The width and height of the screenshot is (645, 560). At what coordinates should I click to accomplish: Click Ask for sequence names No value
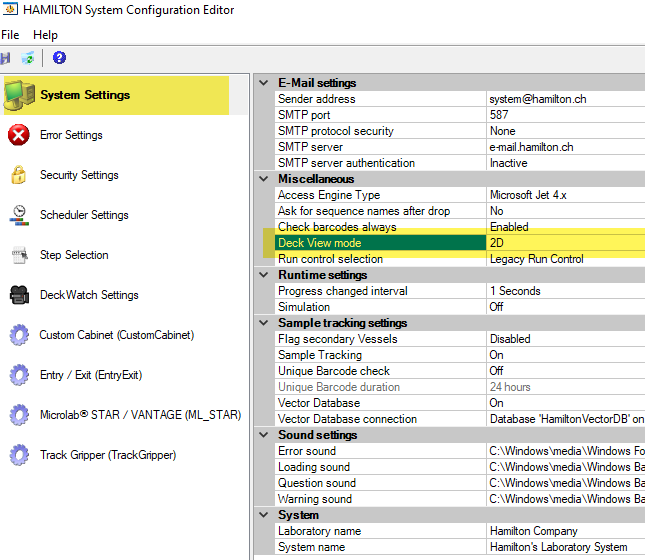click(497, 211)
